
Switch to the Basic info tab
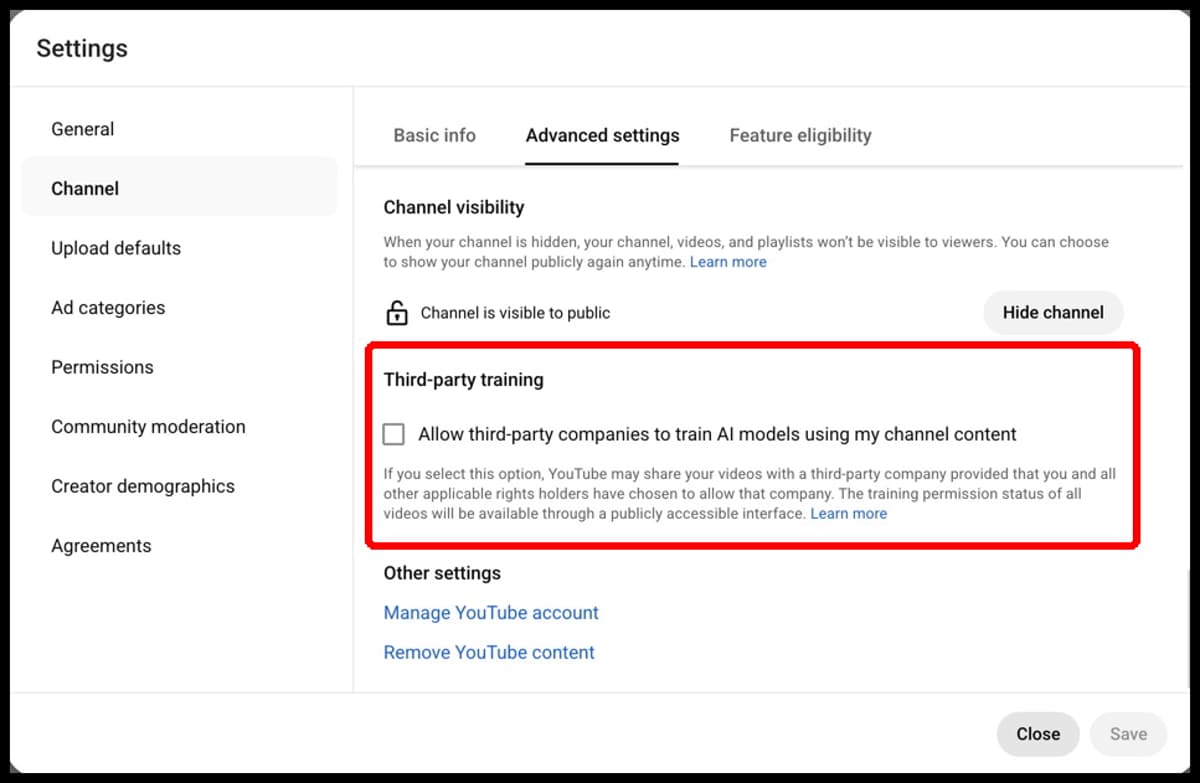click(x=435, y=135)
